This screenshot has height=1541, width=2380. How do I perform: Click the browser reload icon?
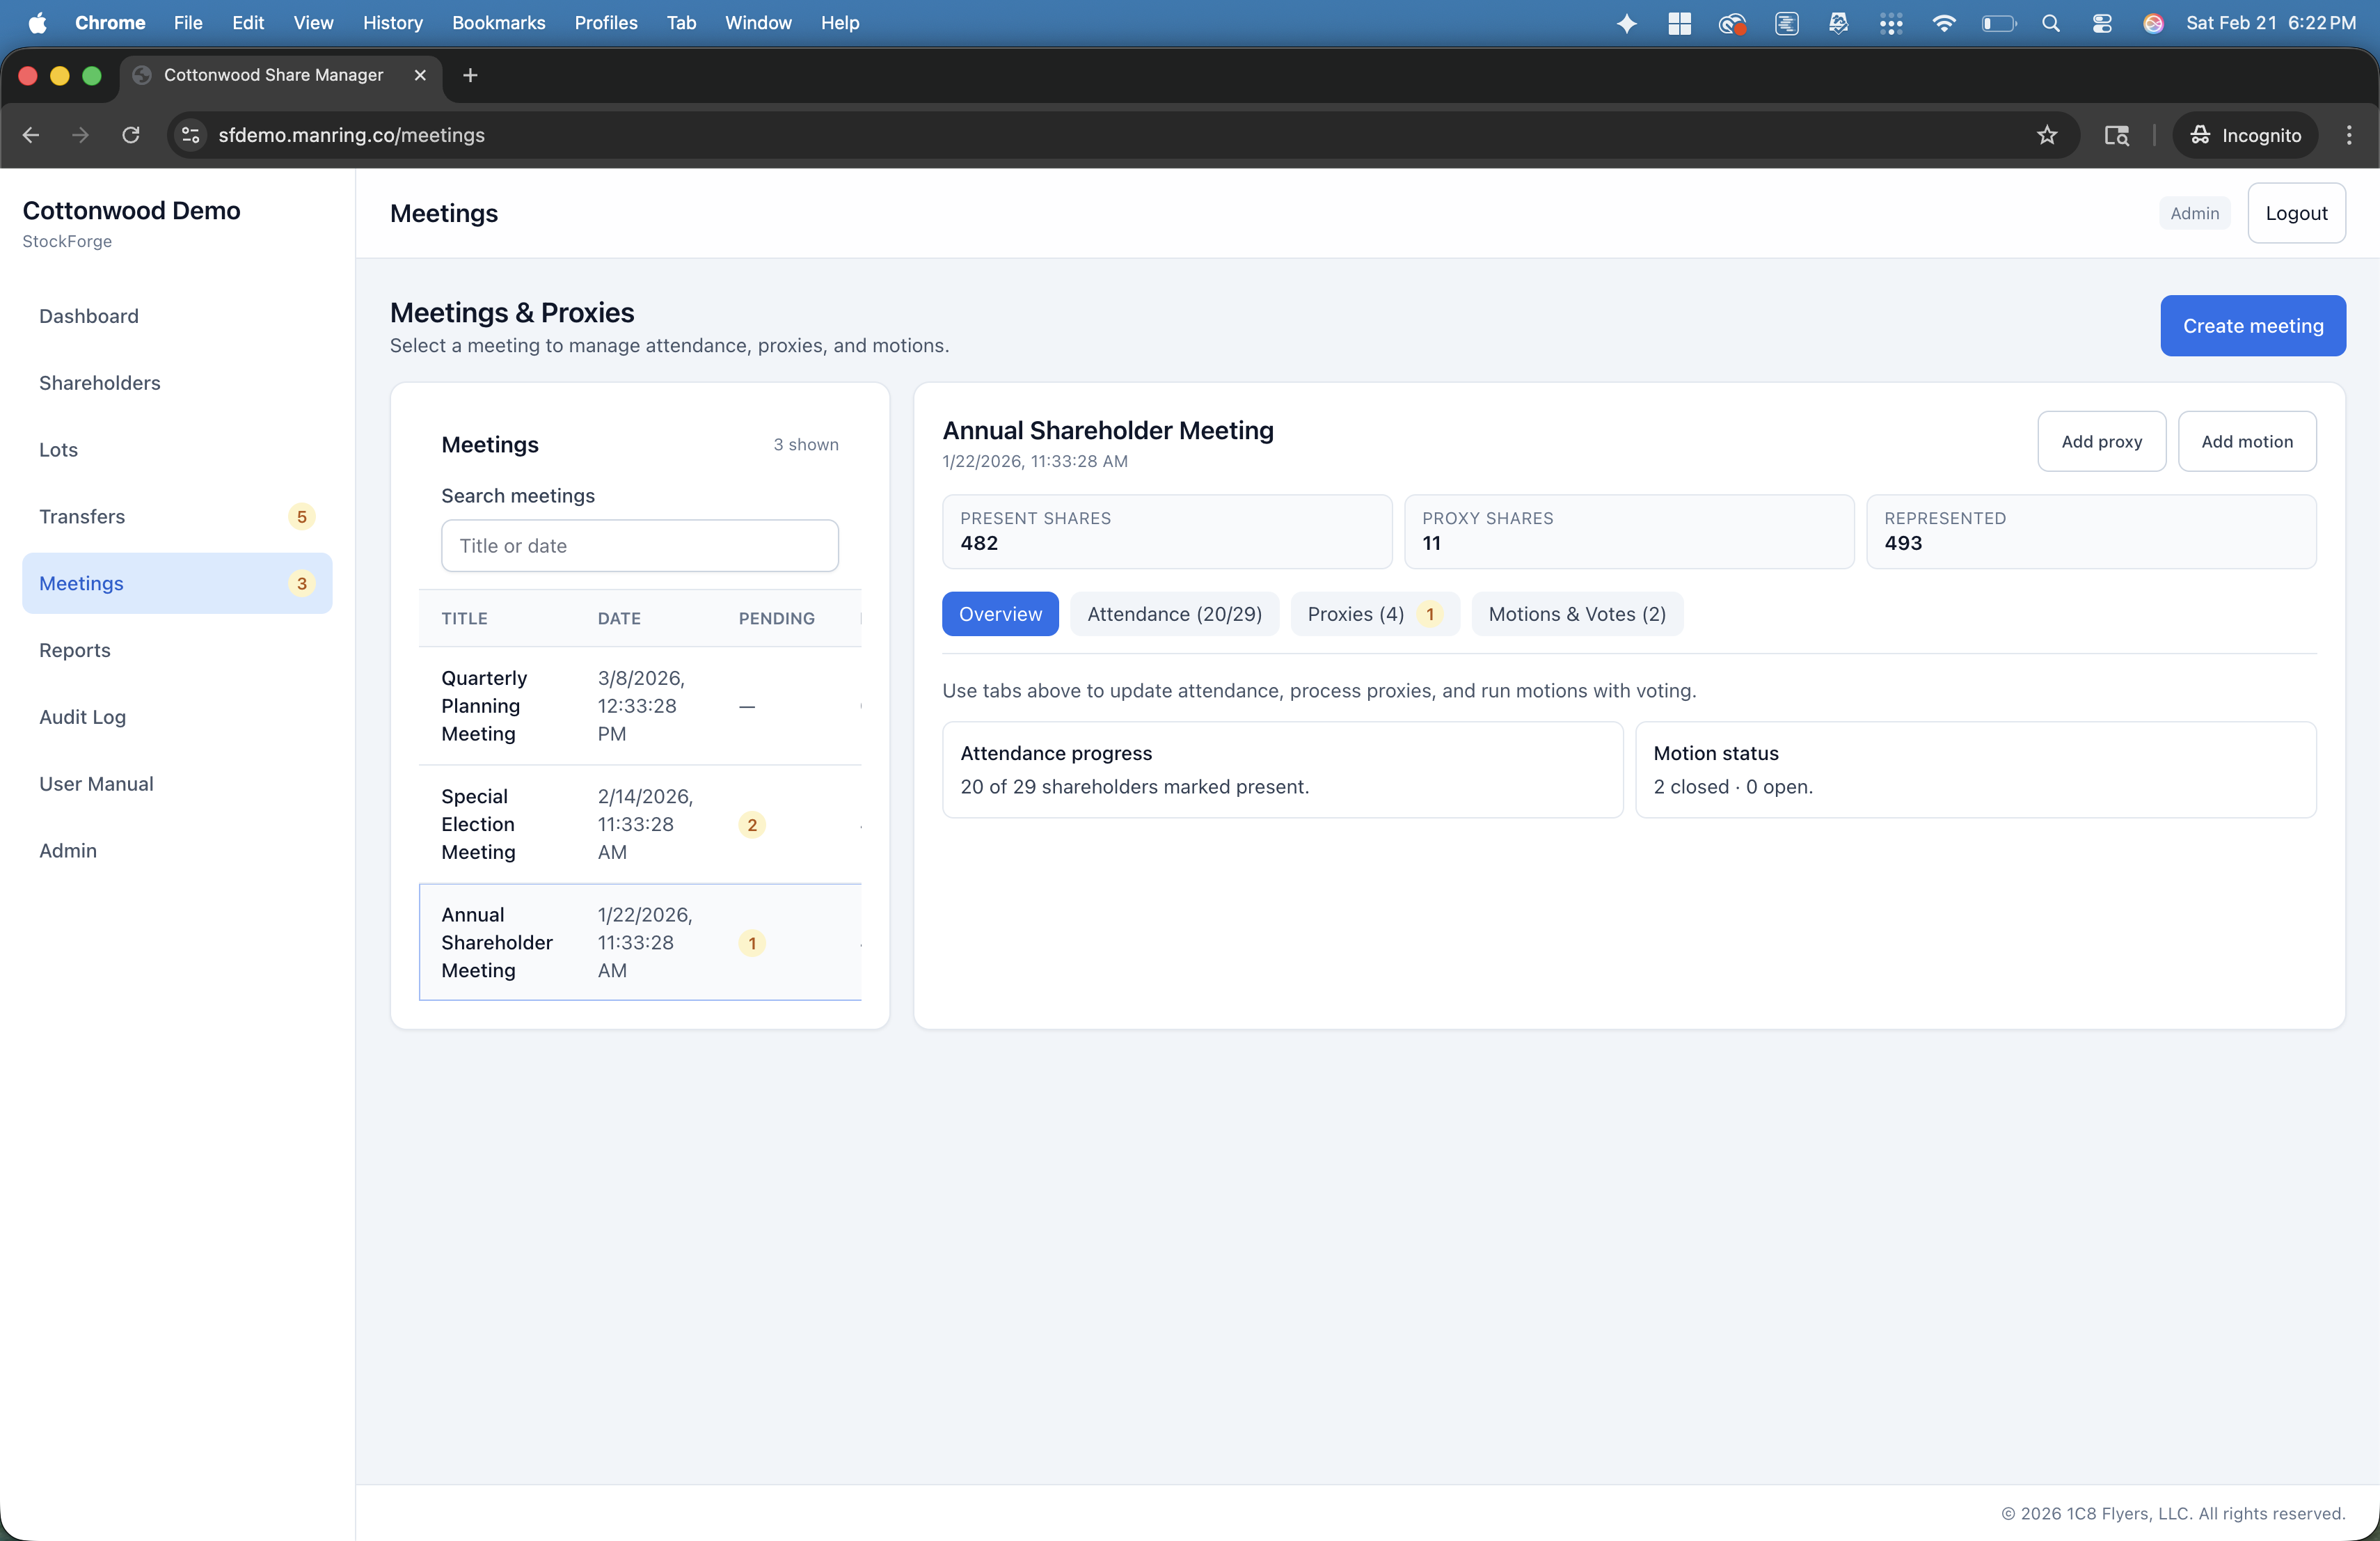point(131,135)
